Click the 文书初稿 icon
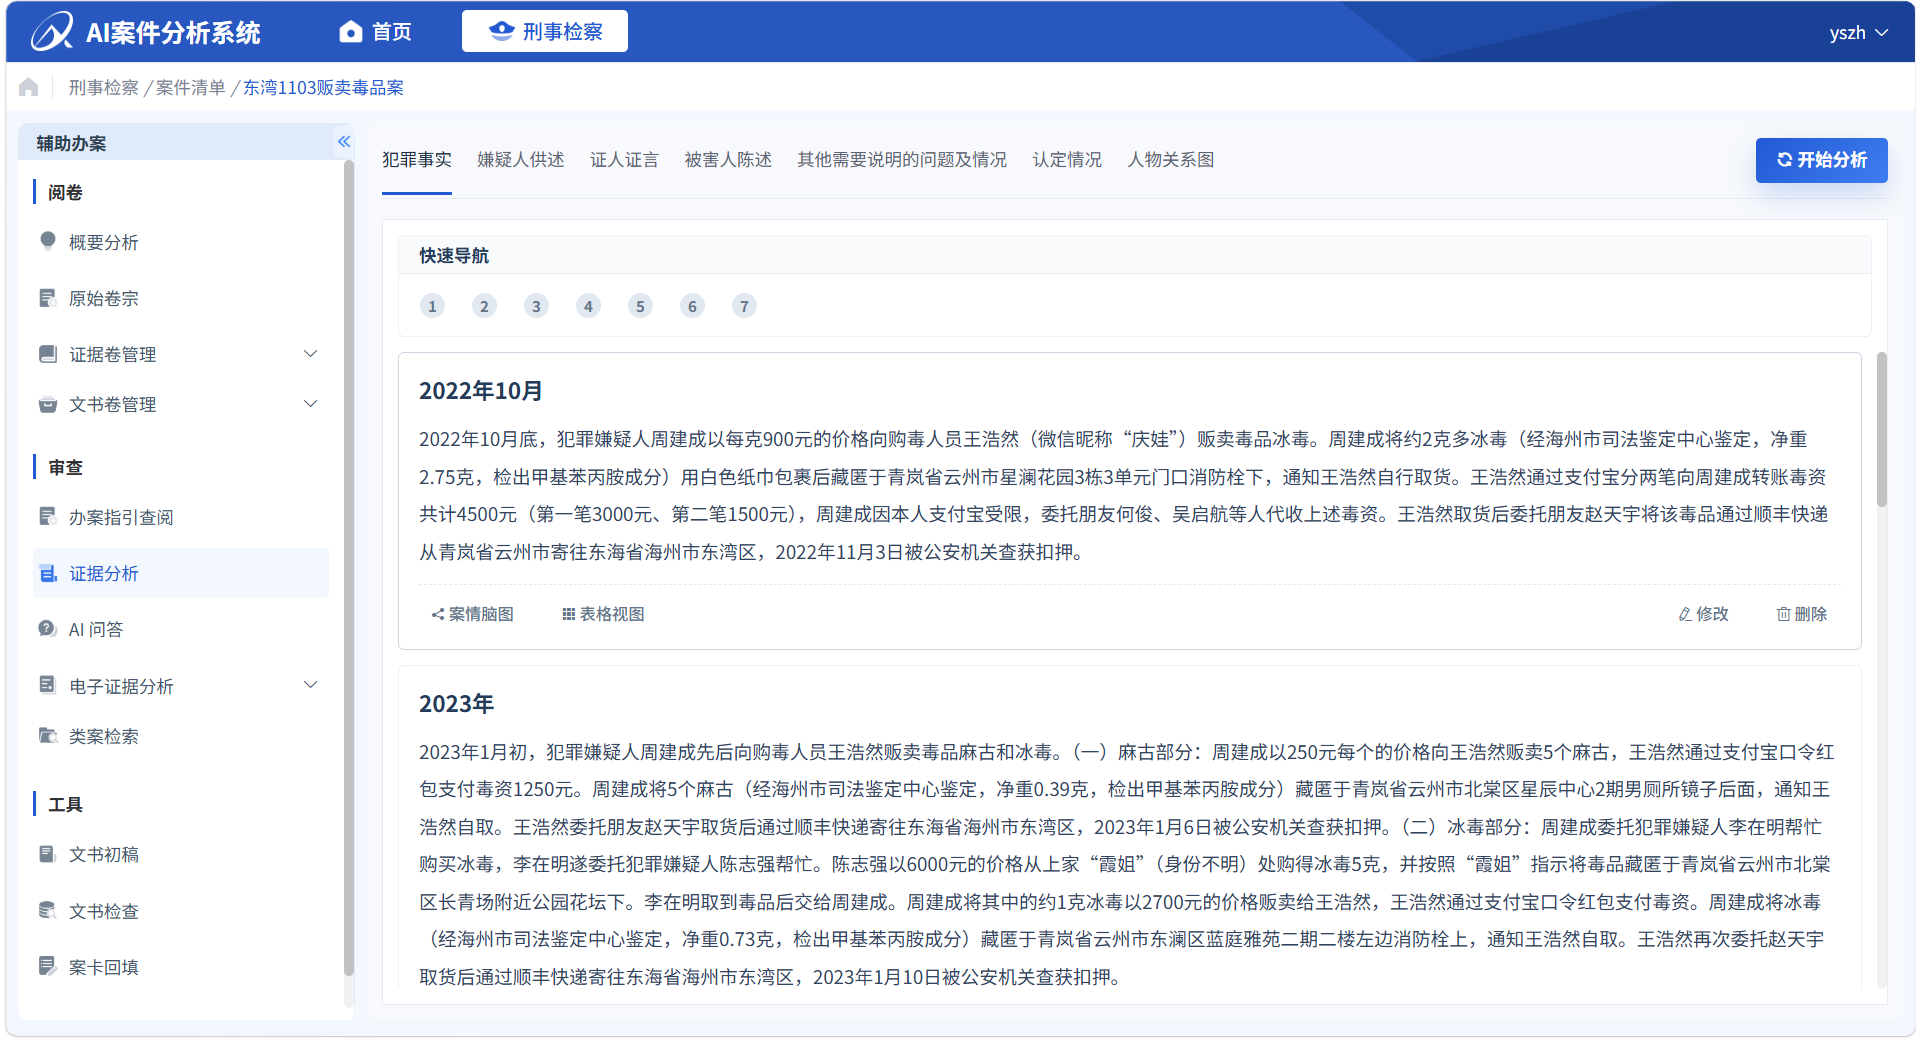This screenshot has height=1040, width=1920. point(48,854)
